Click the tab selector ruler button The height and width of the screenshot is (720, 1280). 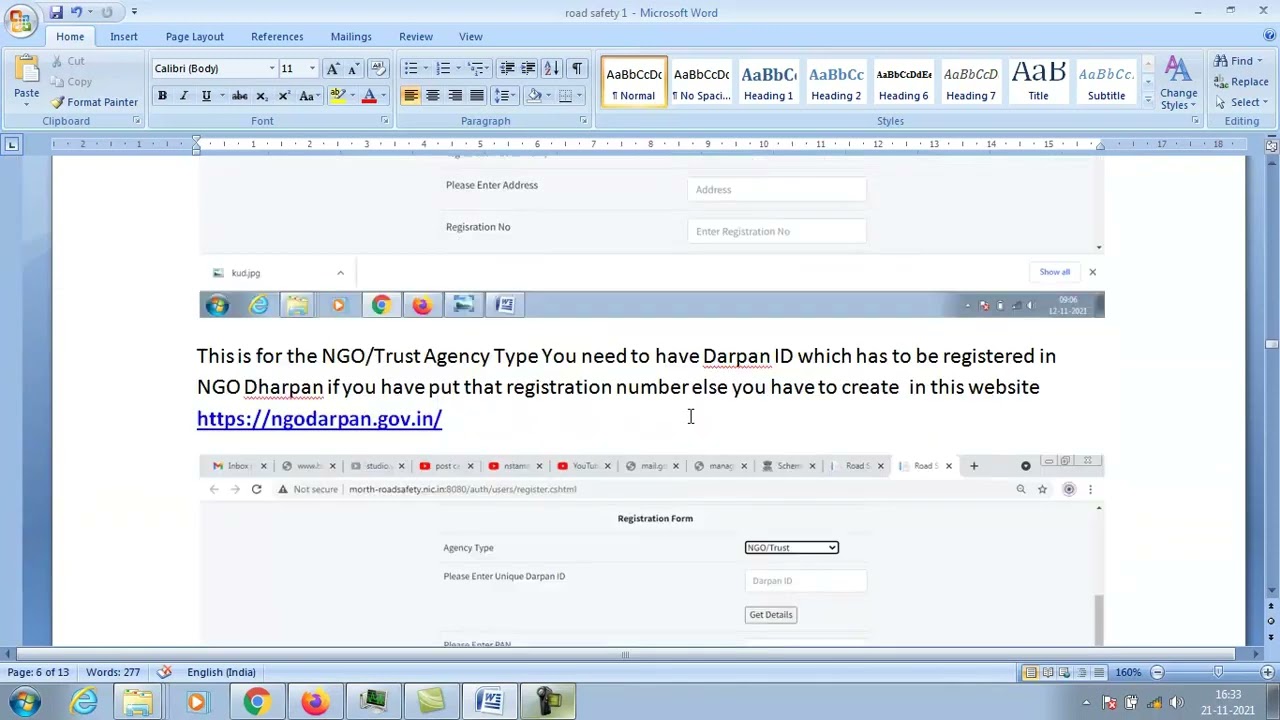pos(11,145)
